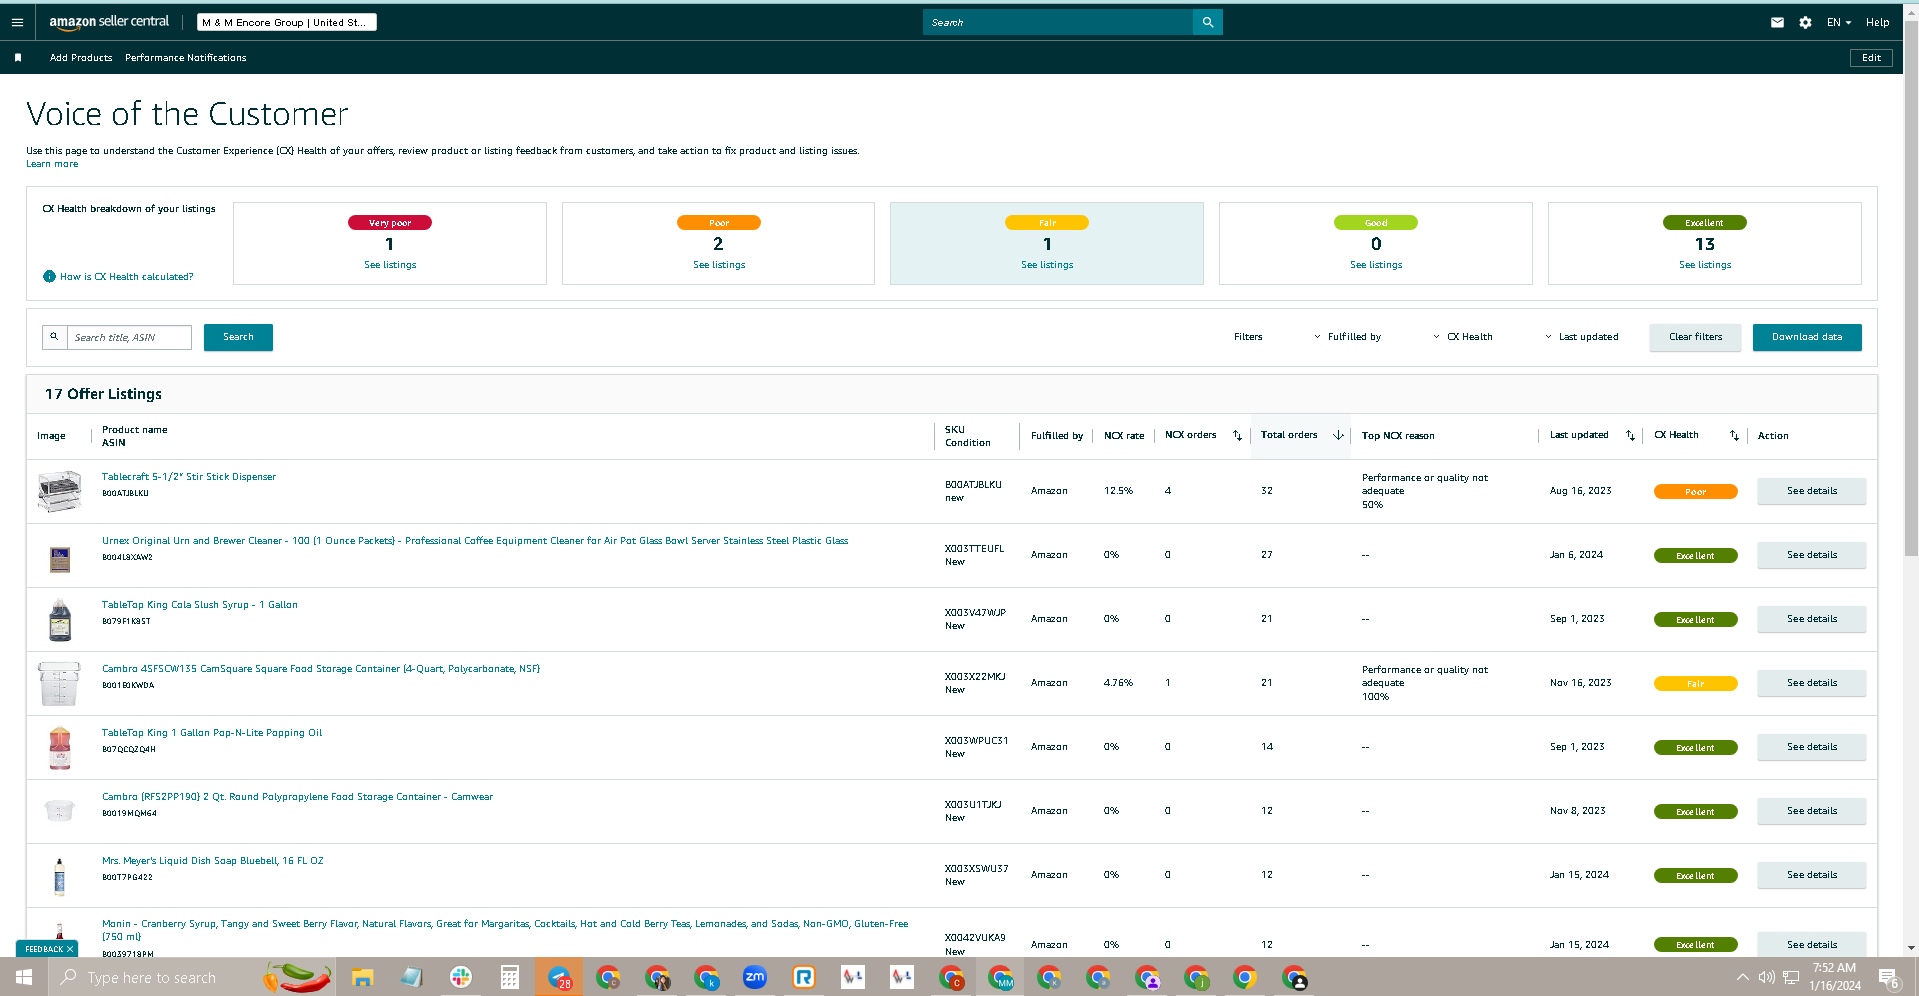Sort by CX Health column arrows icon
1919x996 pixels.
[1734, 436]
